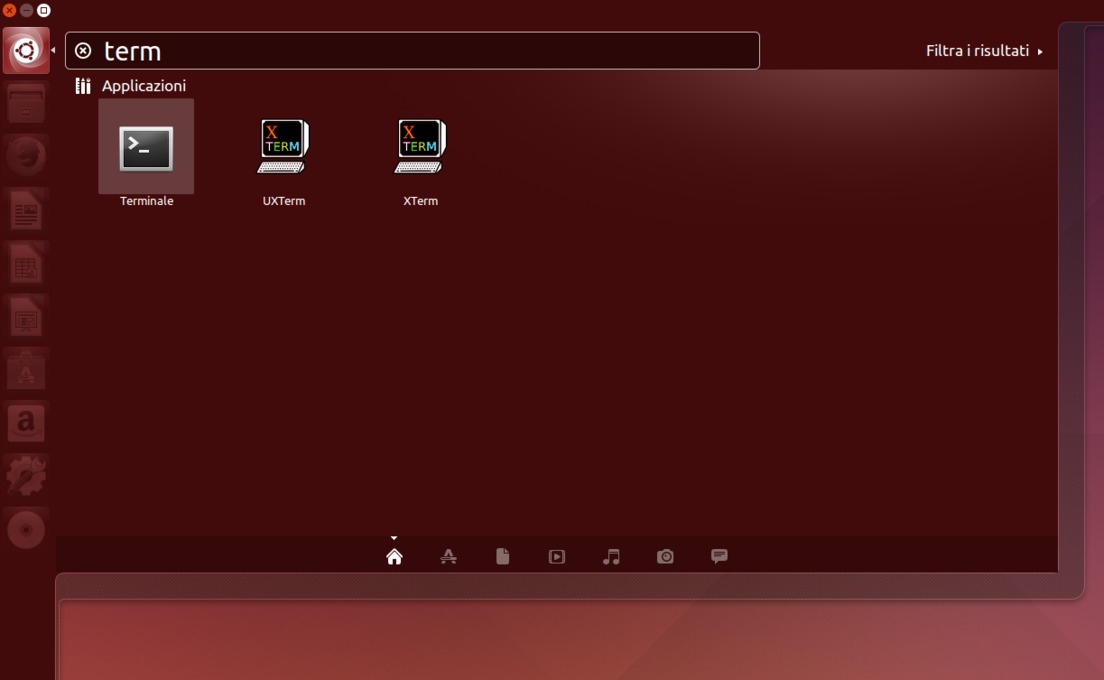Switch to the Applications lens
1104x680 pixels.
(x=448, y=557)
